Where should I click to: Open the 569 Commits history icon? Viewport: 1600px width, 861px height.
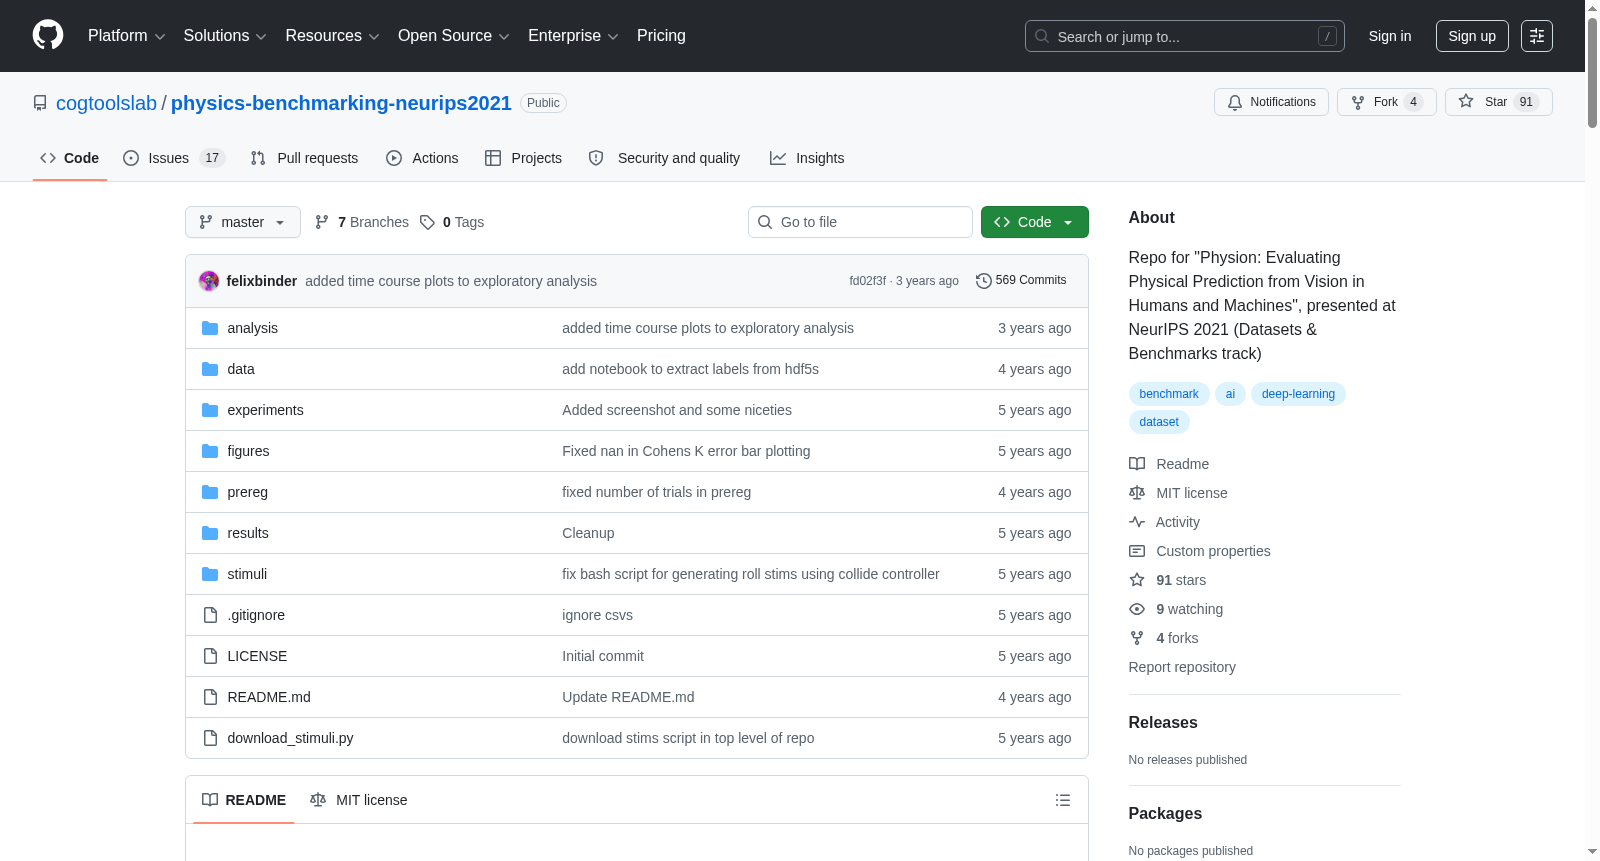click(x=984, y=281)
